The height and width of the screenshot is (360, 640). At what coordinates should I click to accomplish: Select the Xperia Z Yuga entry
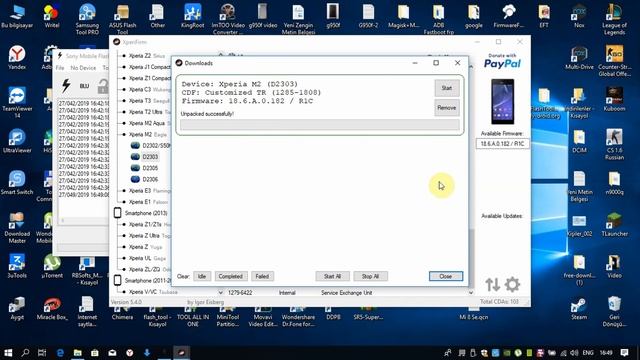pos(147,247)
